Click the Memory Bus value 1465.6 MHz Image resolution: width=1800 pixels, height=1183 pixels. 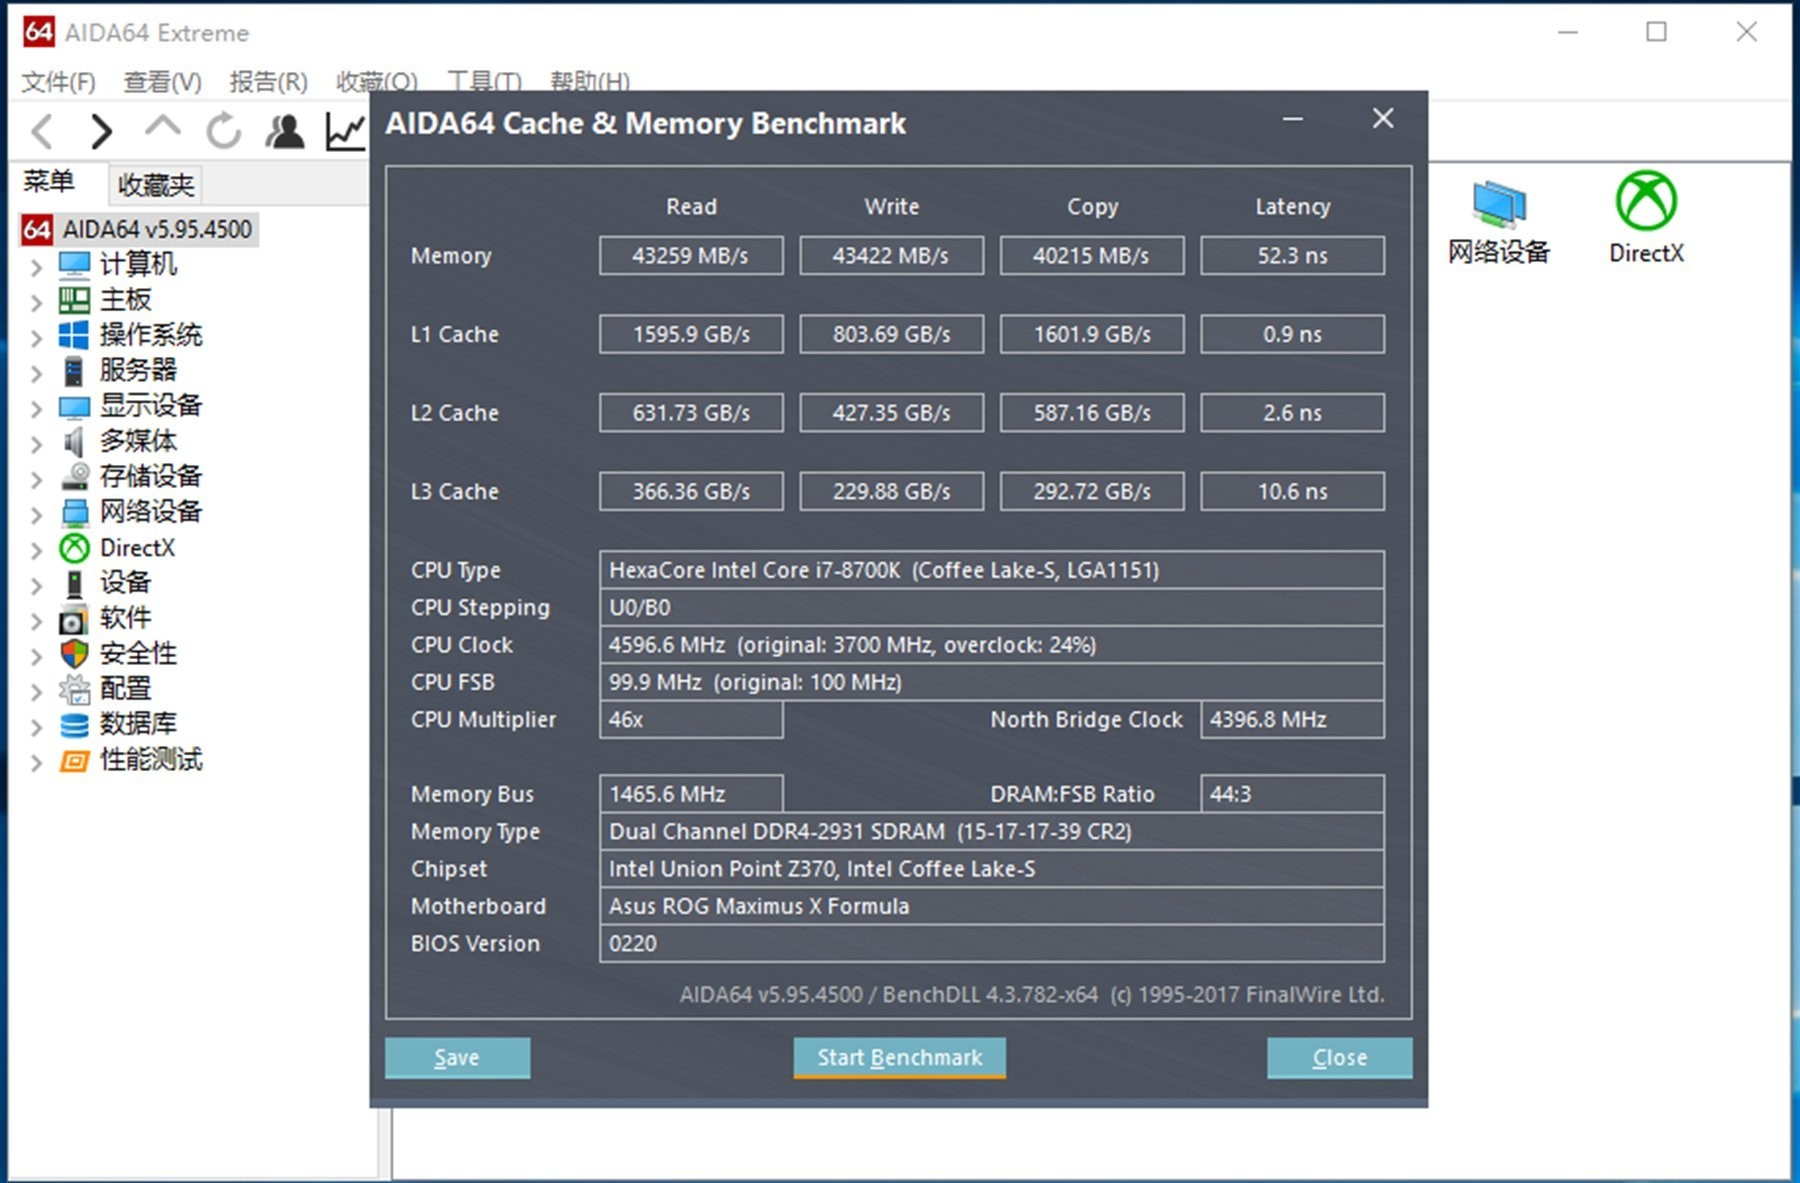691,794
